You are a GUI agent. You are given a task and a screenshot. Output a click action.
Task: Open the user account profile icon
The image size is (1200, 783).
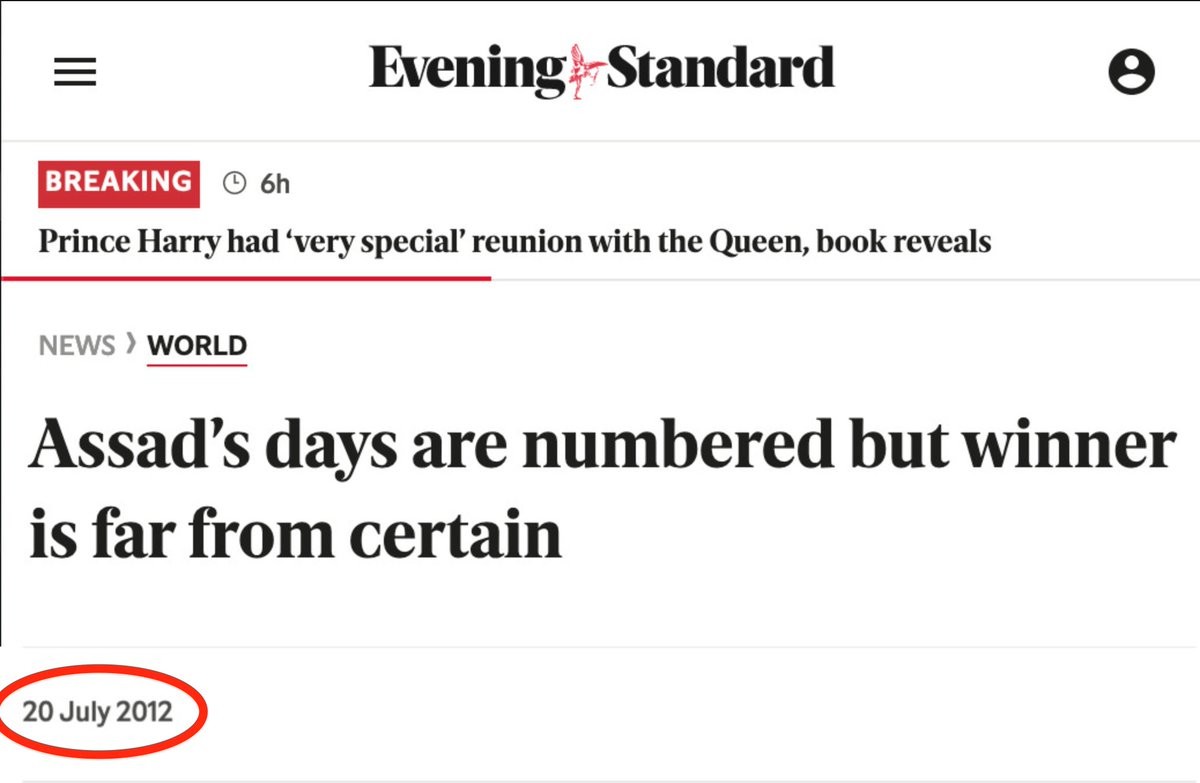point(1131,73)
